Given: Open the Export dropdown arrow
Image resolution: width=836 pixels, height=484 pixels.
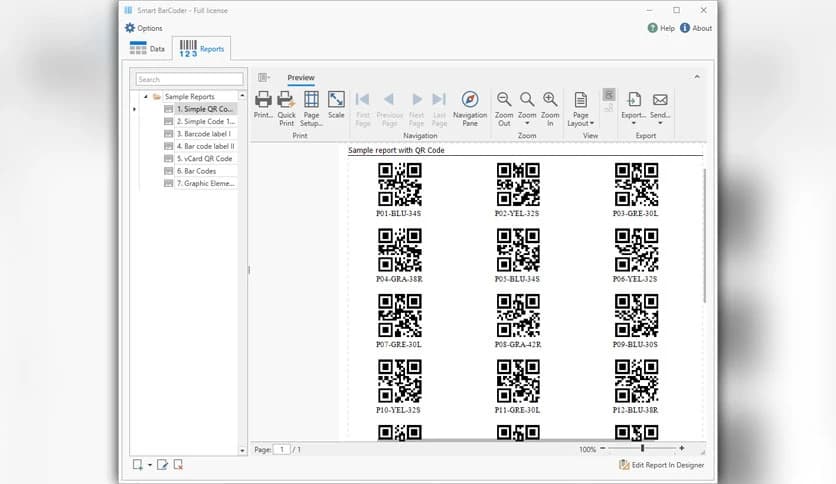Looking at the screenshot, I should pos(633,124).
